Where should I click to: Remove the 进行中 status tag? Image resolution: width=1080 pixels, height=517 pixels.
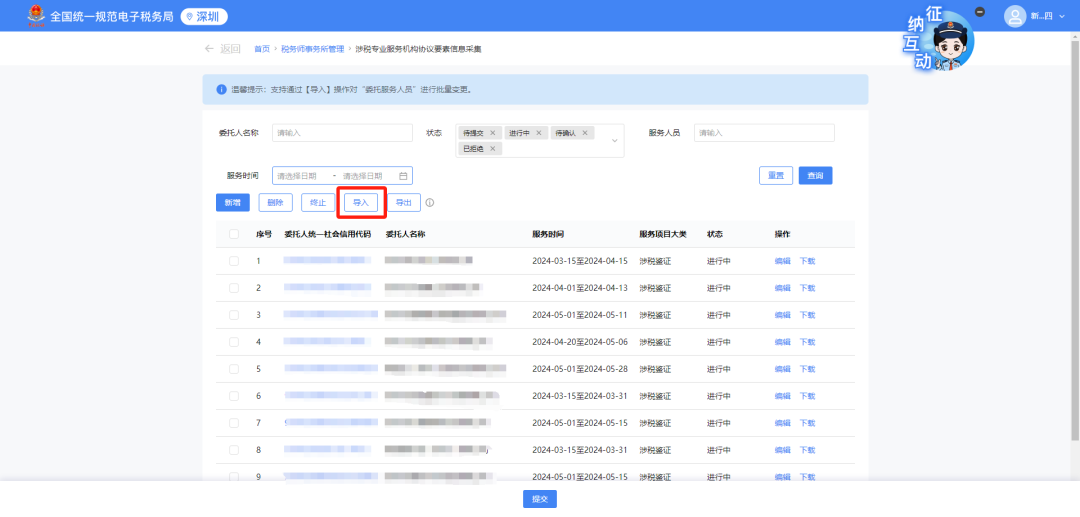coord(539,133)
